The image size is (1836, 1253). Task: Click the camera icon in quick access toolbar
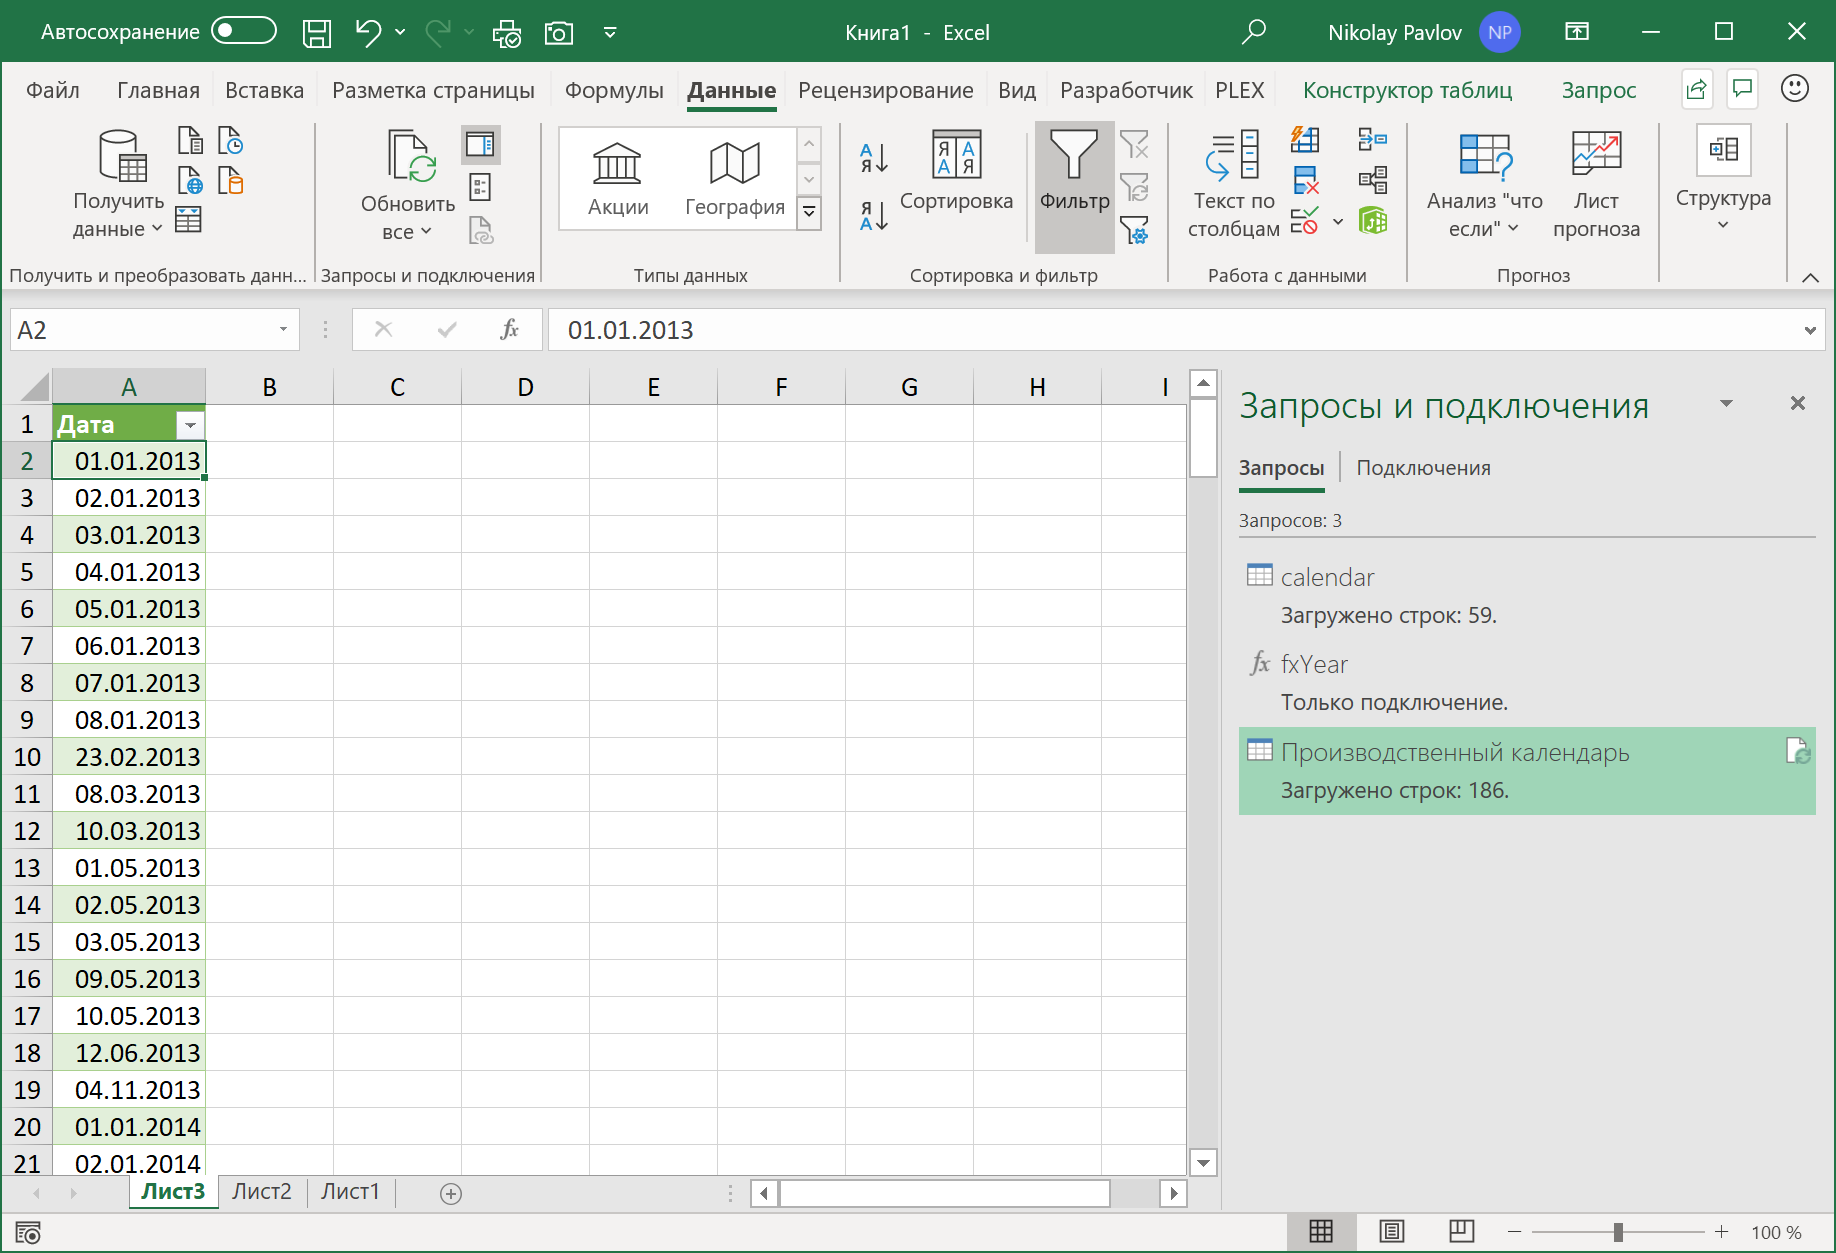559,33
